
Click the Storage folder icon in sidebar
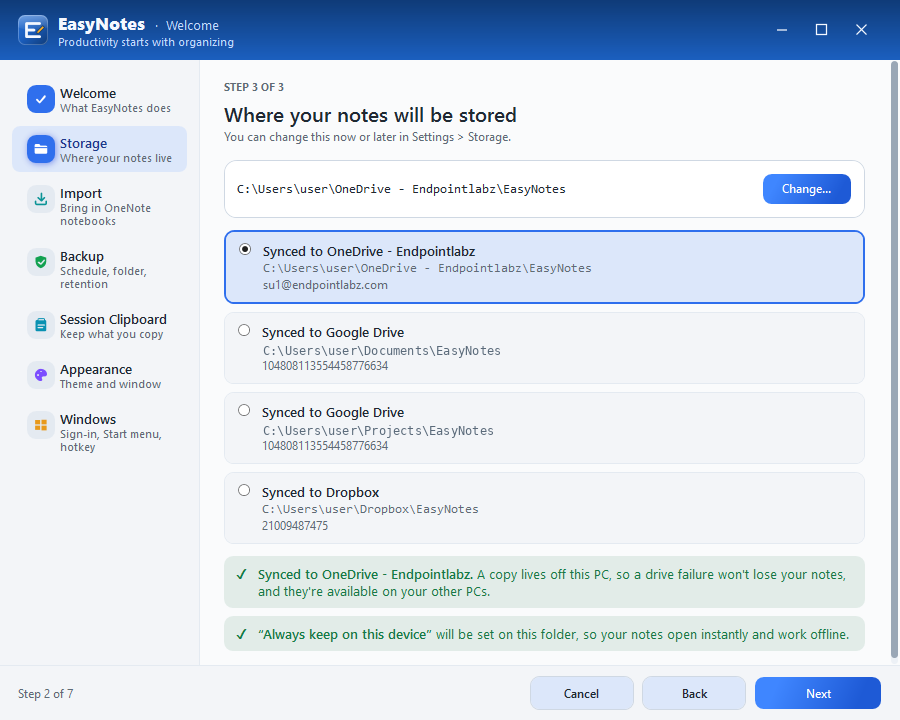click(x=41, y=149)
